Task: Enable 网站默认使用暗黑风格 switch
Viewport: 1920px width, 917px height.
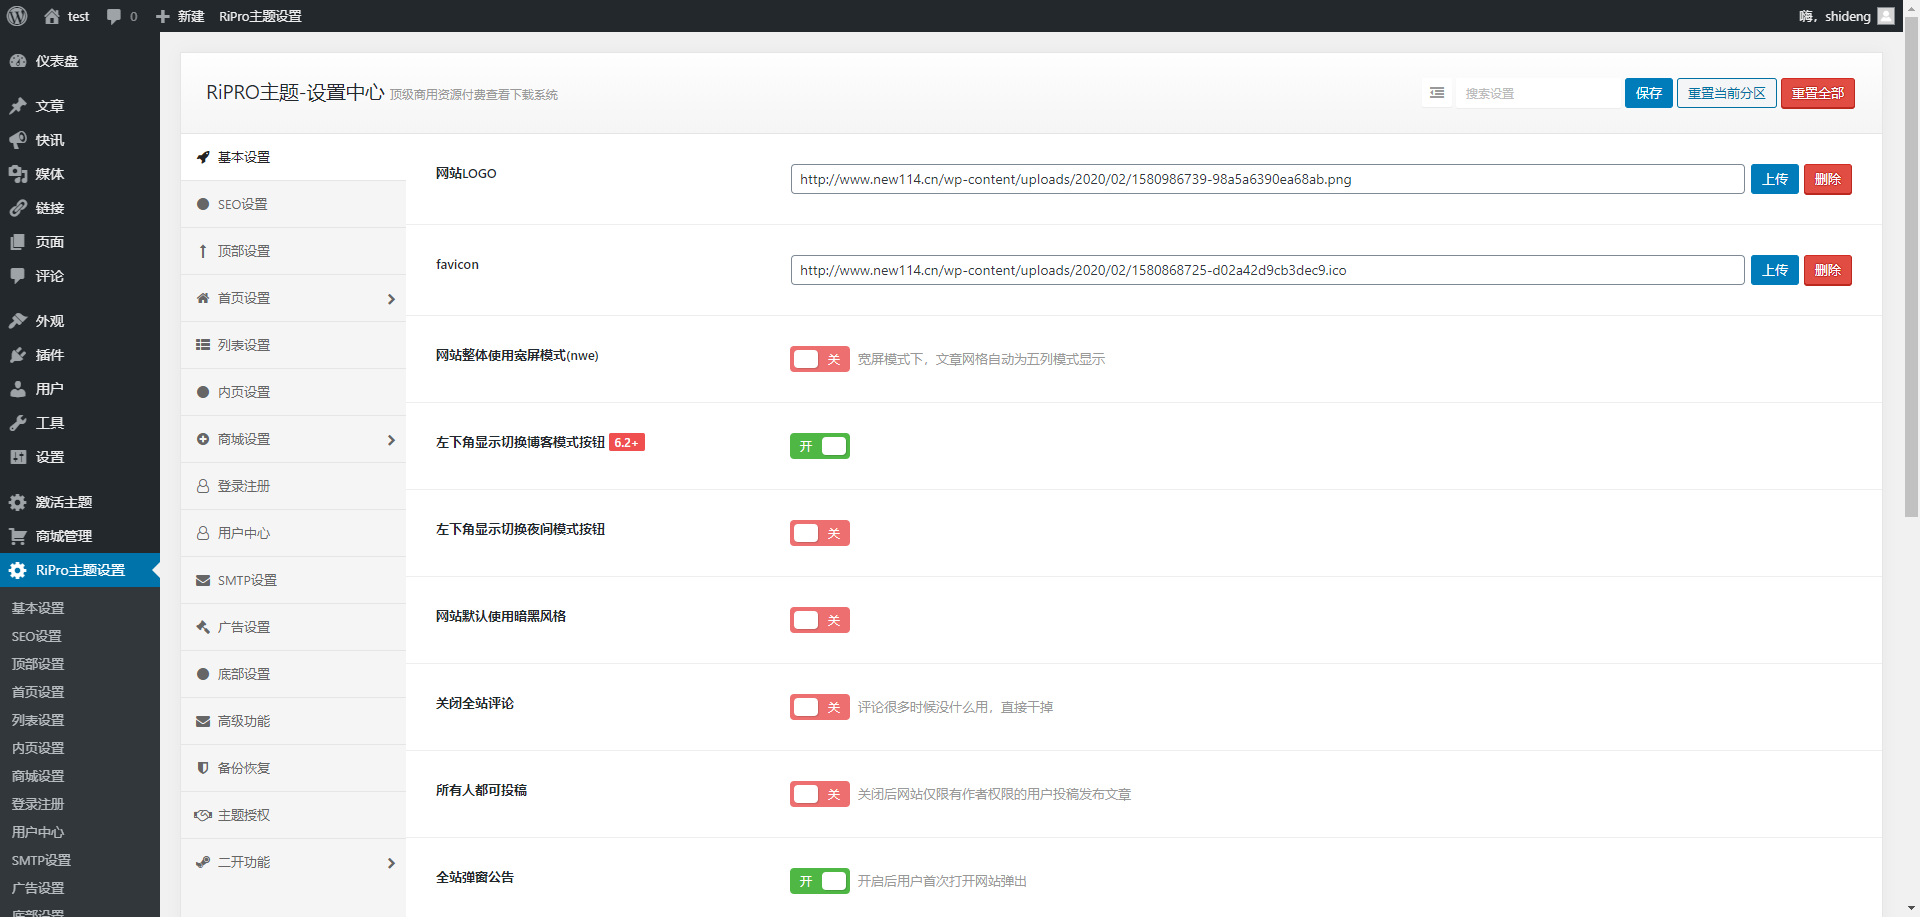Action: (820, 620)
